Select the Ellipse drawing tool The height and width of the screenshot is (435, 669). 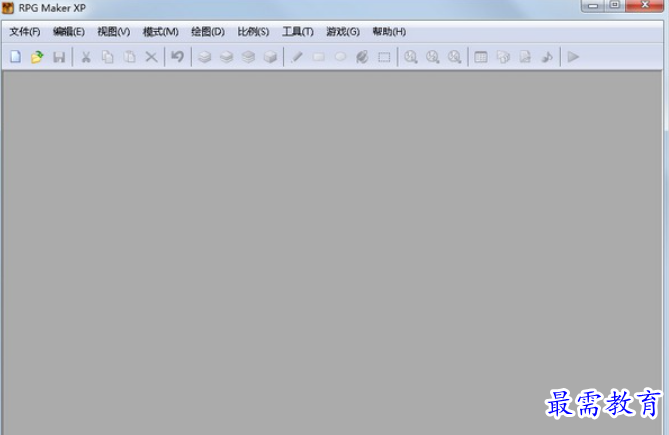click(340, 57)
